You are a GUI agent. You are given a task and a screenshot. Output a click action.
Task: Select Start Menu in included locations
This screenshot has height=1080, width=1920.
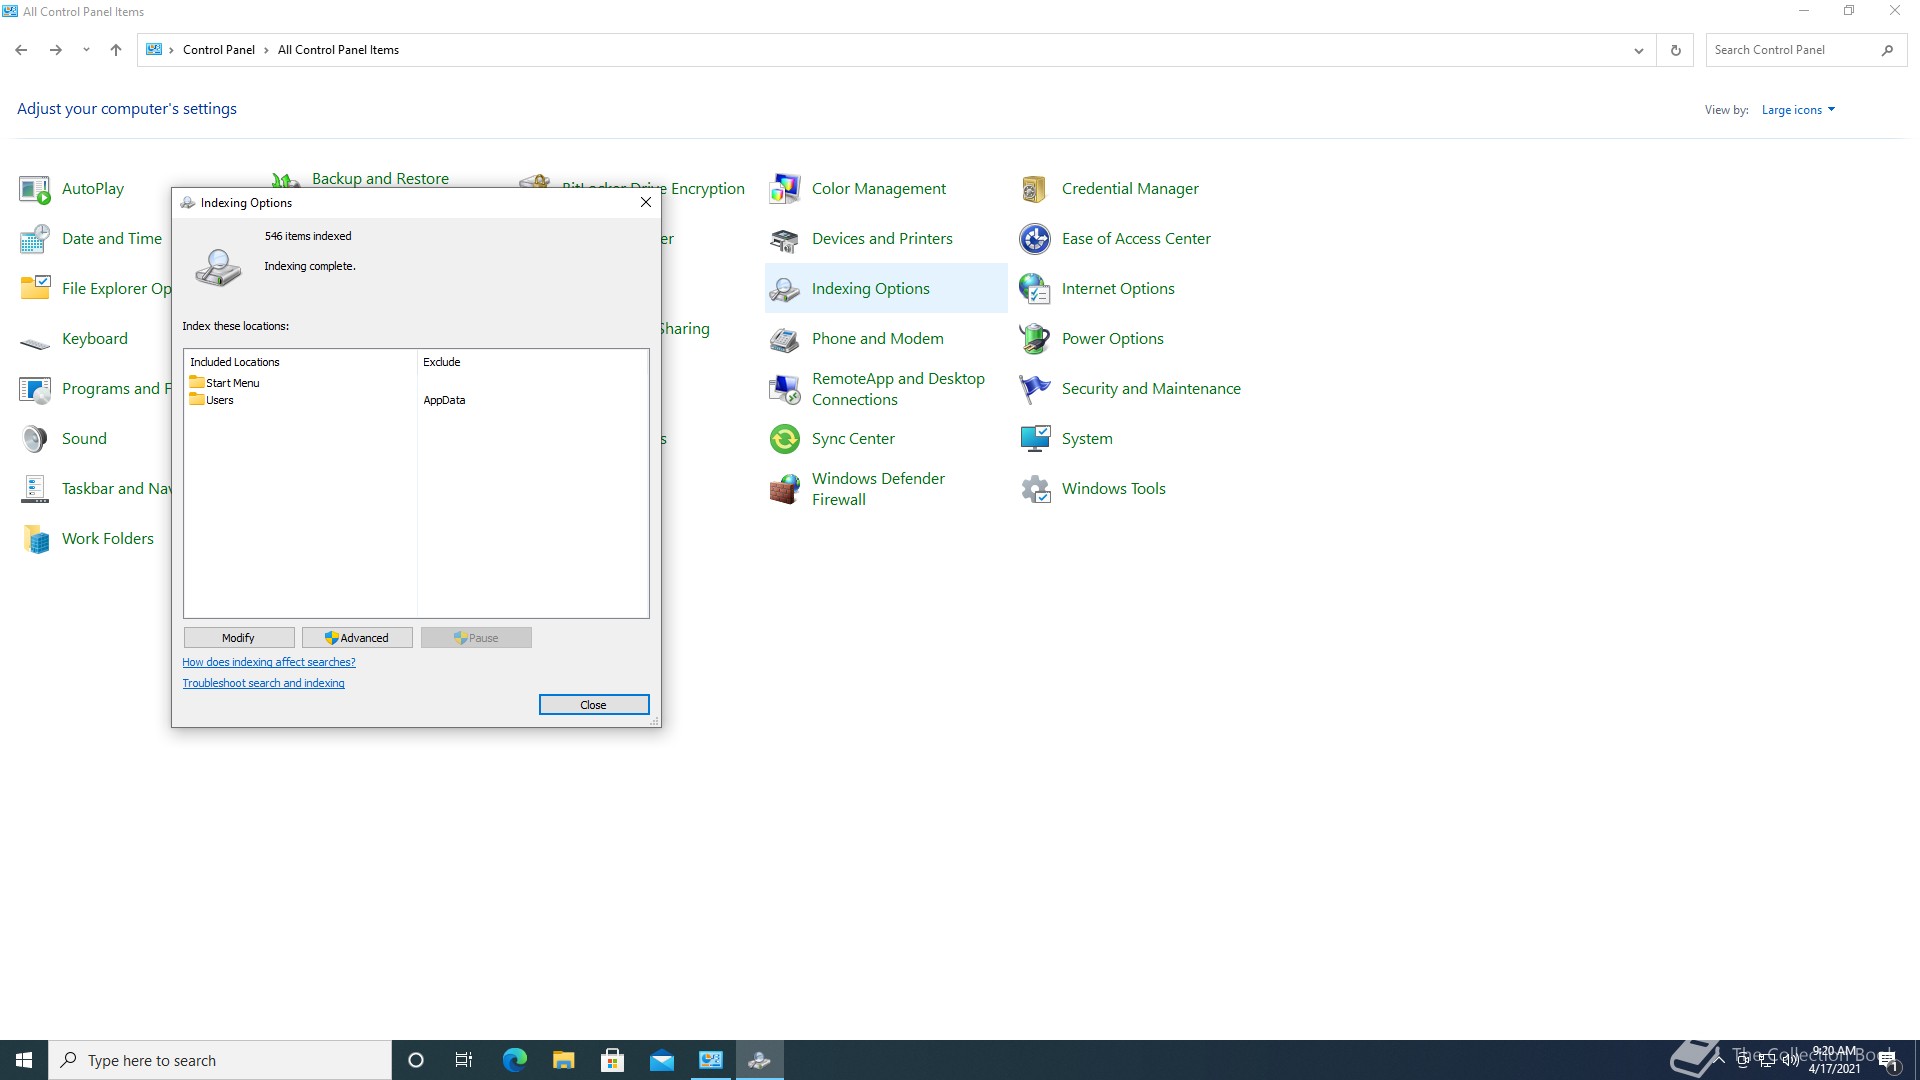(x=225, y=383)
